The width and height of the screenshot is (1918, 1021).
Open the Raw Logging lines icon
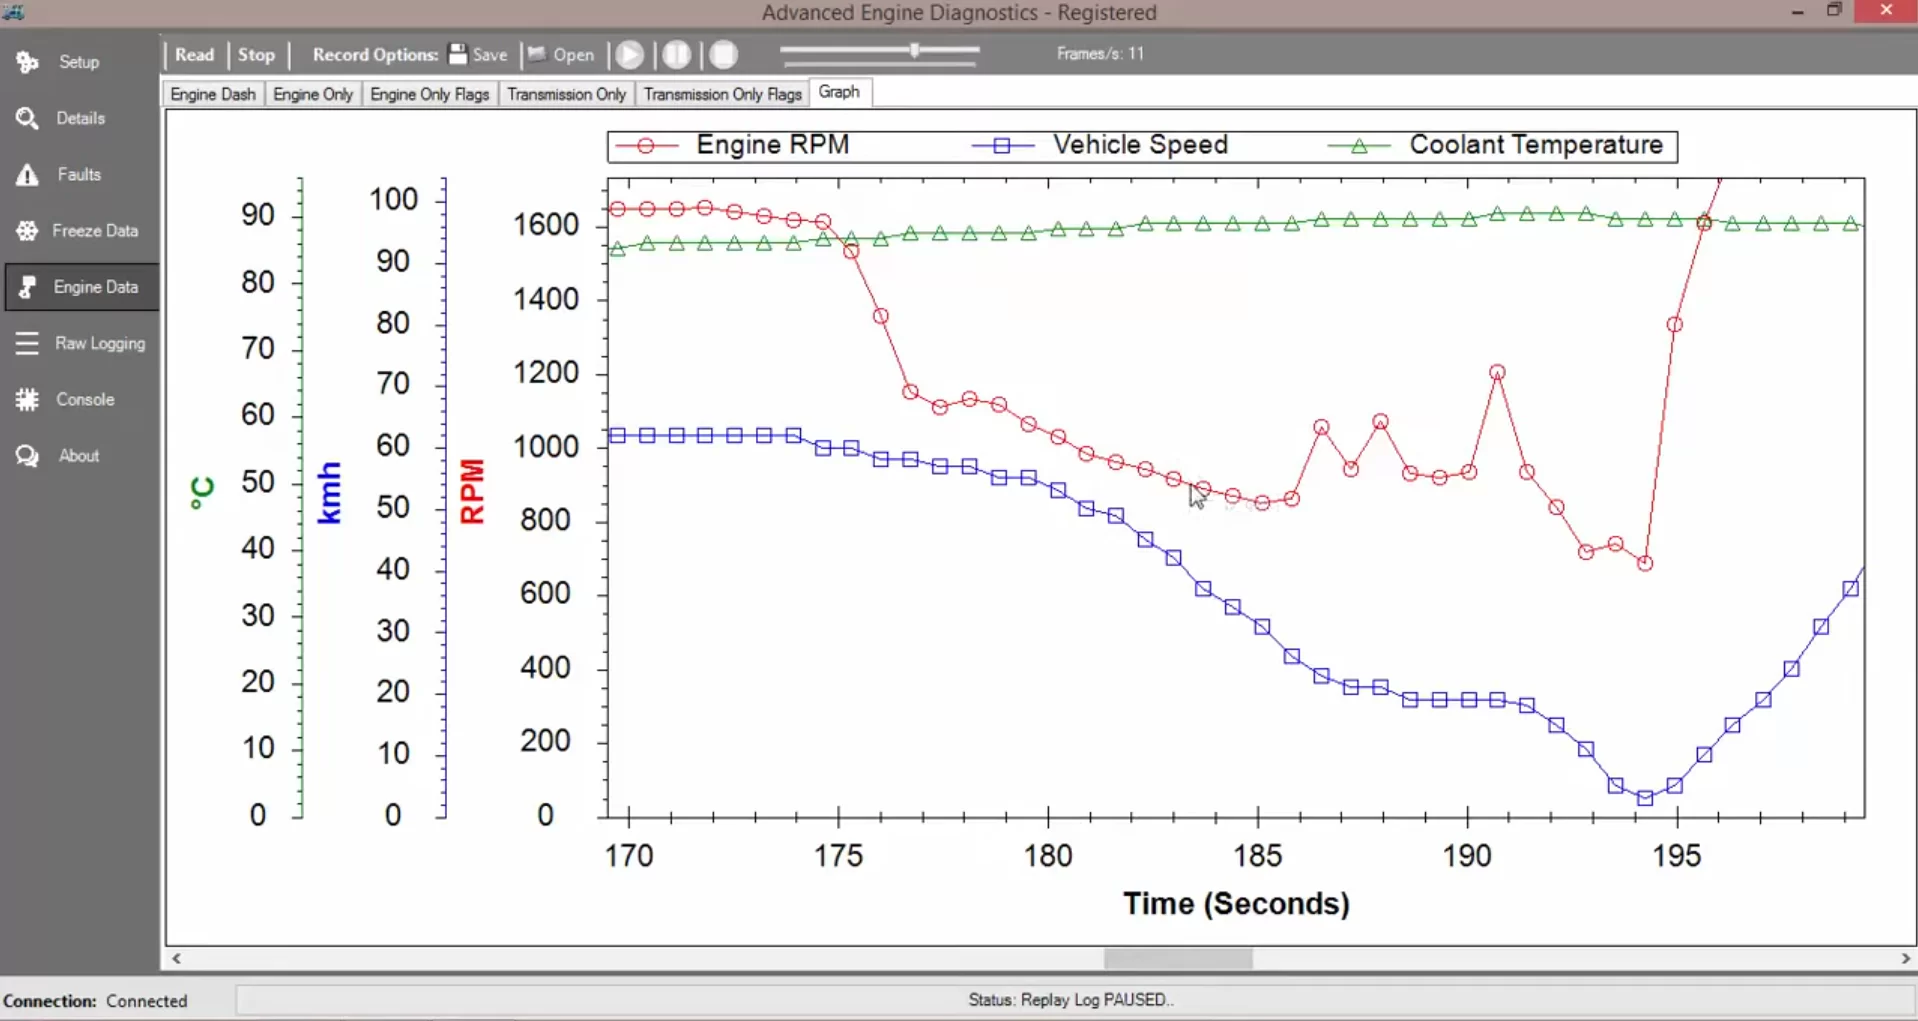click(27, 343)
